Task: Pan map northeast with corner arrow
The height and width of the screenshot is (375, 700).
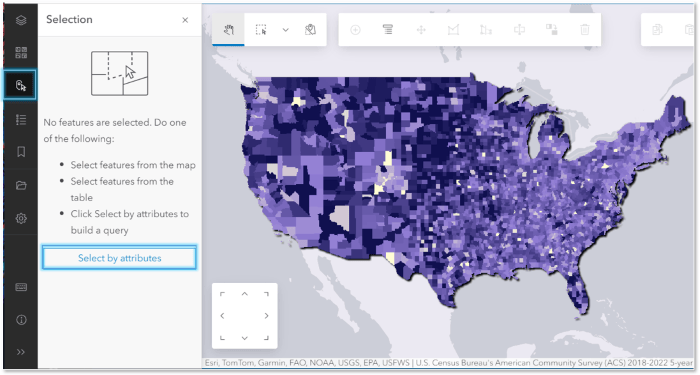Action: click(x=267, y=294)
